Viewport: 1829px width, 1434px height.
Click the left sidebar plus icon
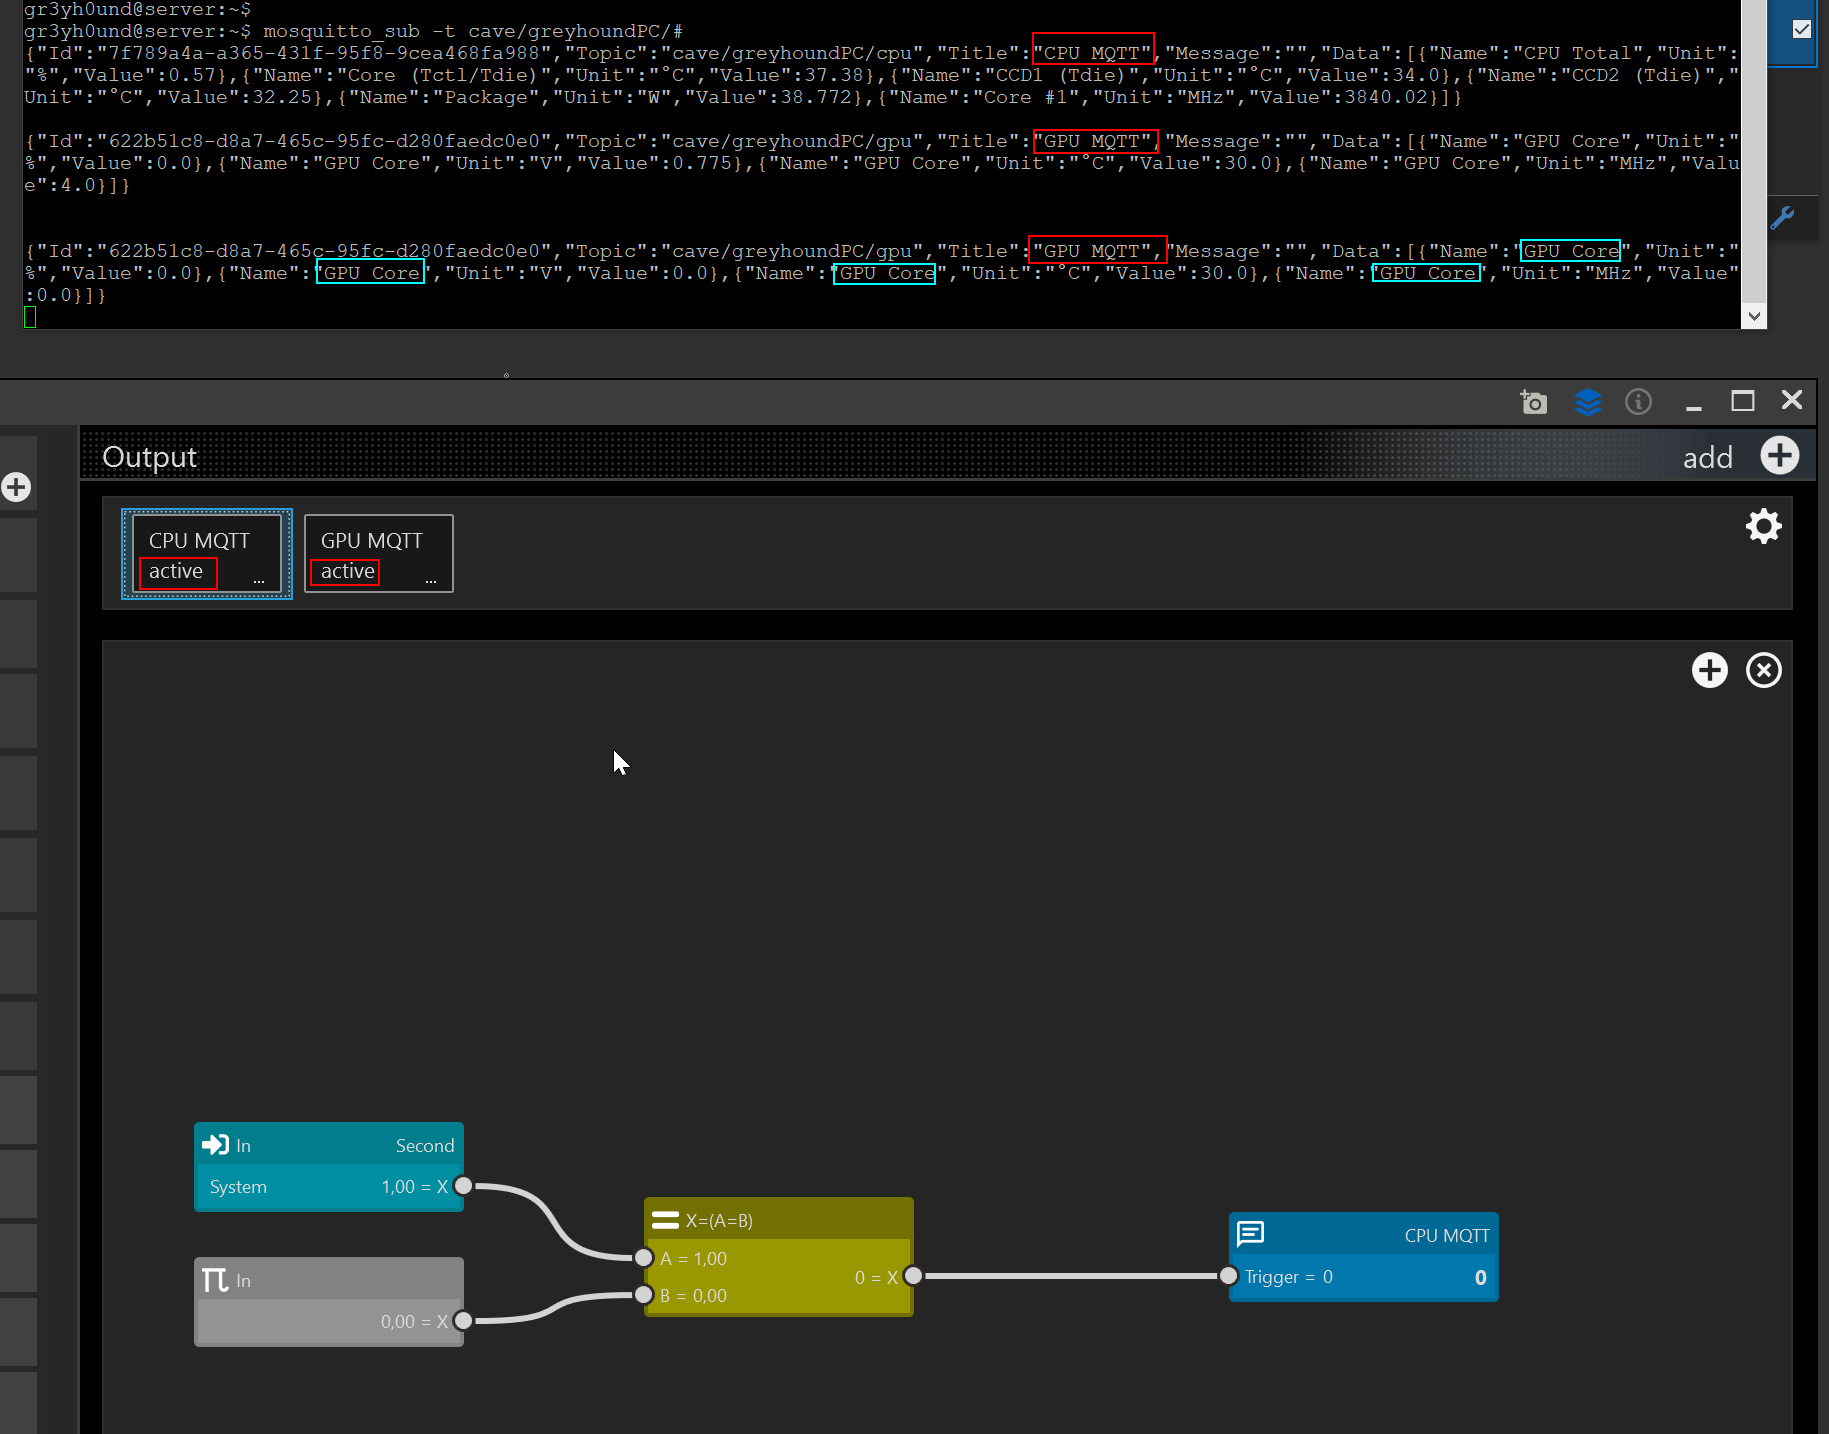pyautogui.click(x=16, y=487)
